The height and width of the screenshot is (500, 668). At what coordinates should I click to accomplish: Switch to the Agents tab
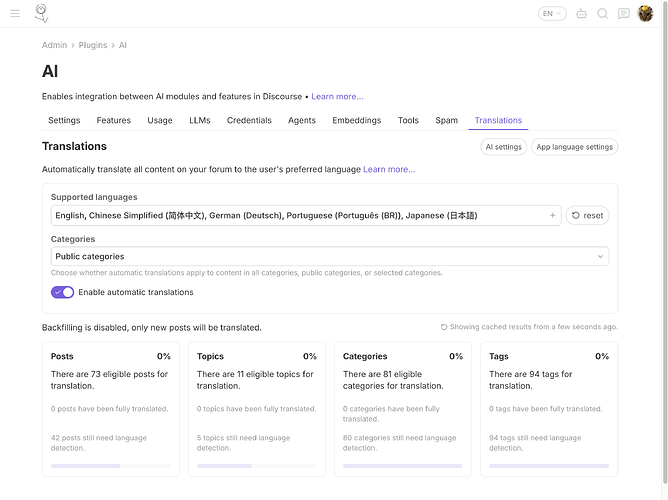[302, 121]
